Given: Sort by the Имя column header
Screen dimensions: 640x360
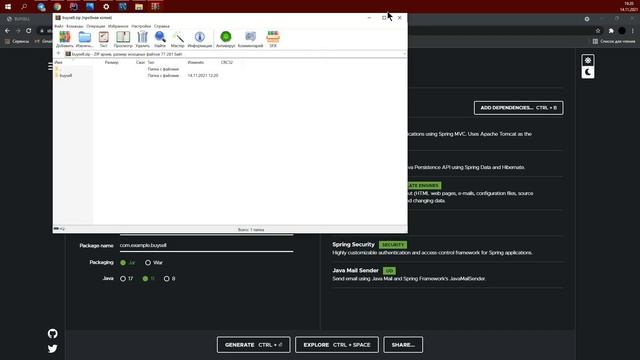Looking at the screenshot, I should (x=59, y=62).
